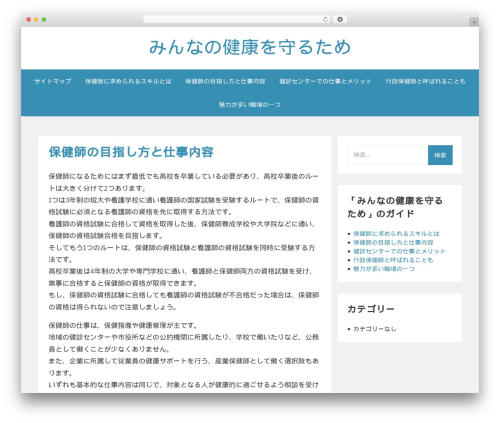Click the line starting 保健師の仕事は、保健指導
The image size is (500, 423).
click(123, 325)
